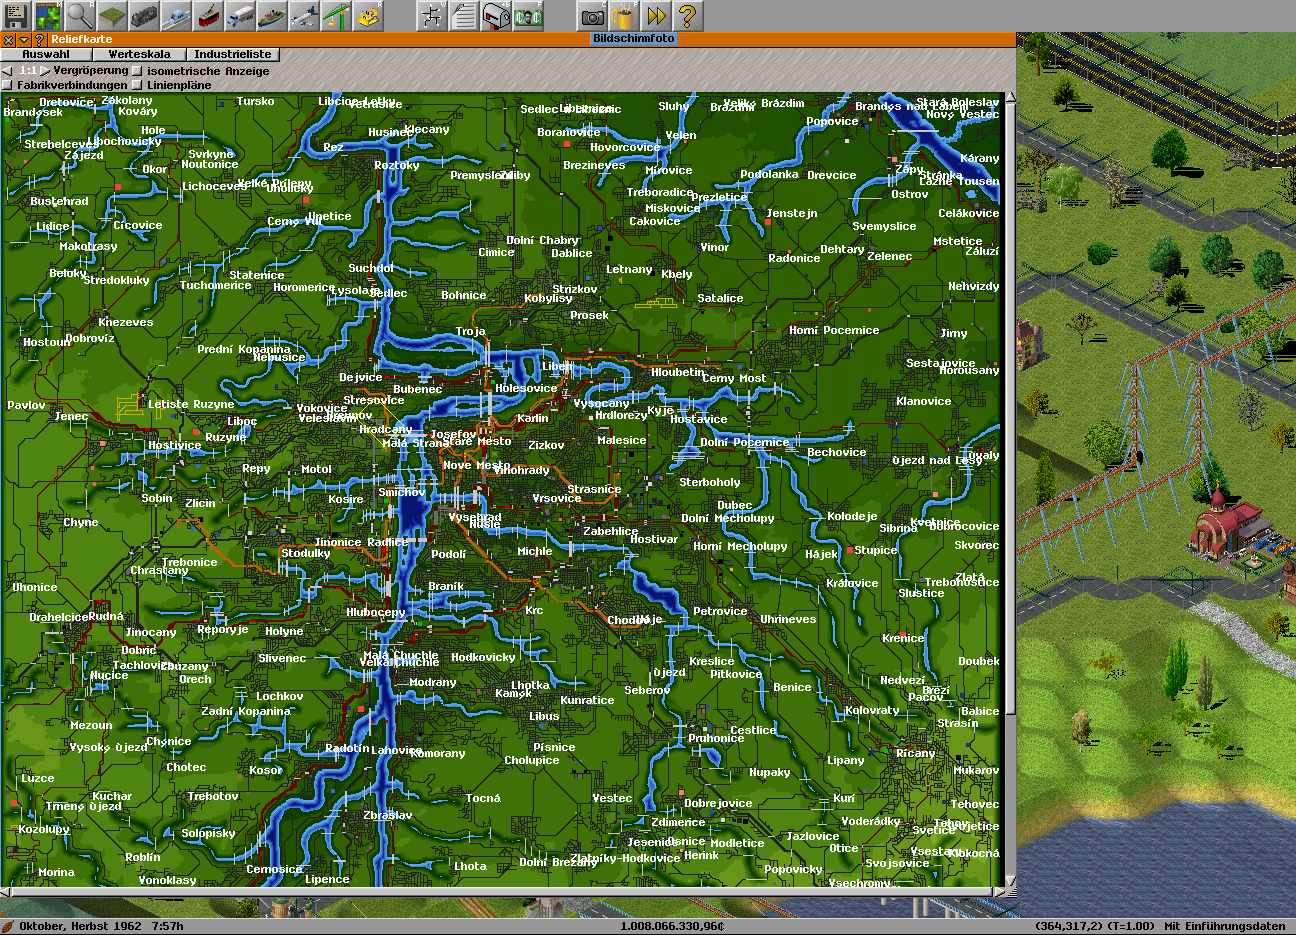The width and height of the screenshot is (1296, 935).
Task: Open help from the Reliefkarte title bar question mark
Action: click(x=40, y=40)
